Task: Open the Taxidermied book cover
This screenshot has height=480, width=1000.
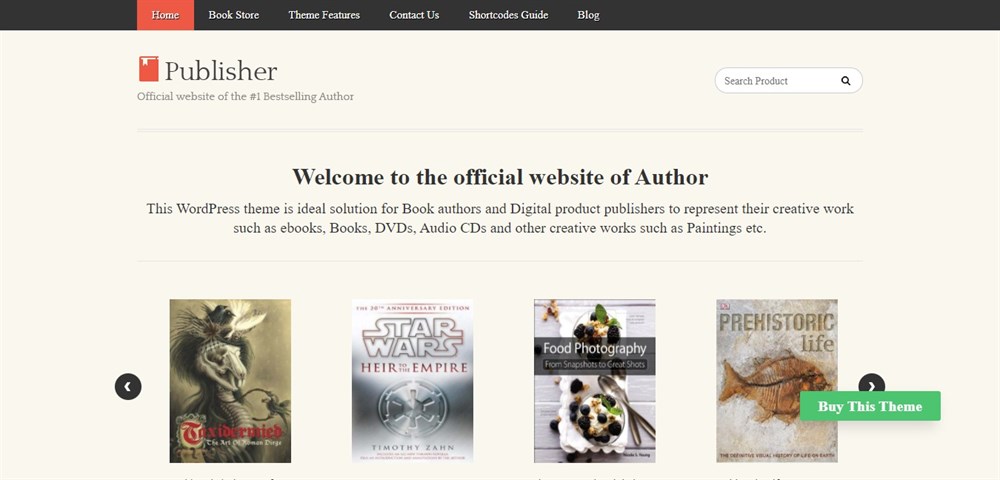Action: pos(230,381)
